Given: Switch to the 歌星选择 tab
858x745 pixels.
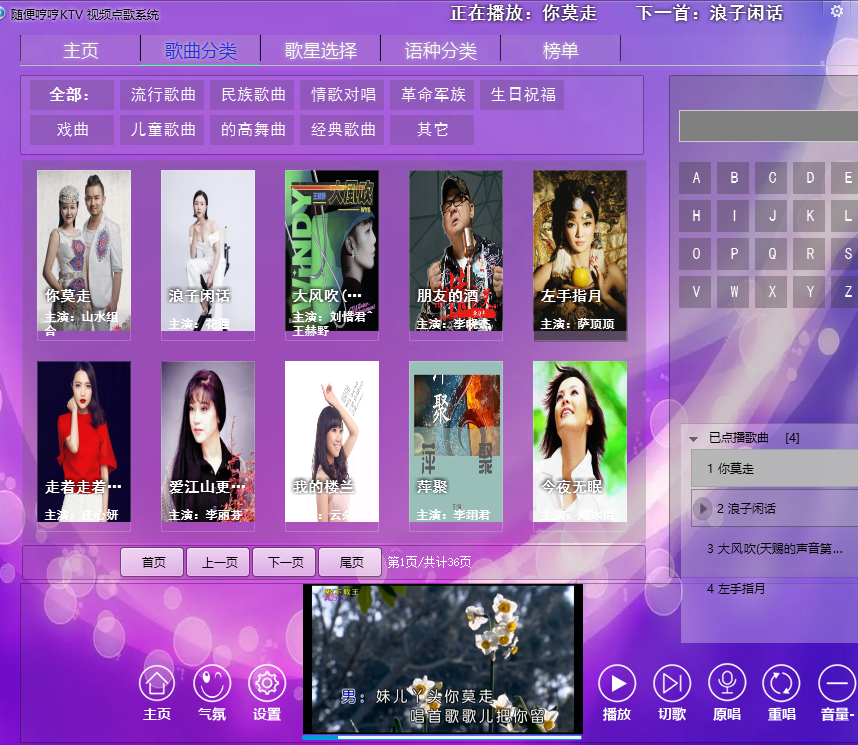Looking at the screenshot, I should click(320, 50).
